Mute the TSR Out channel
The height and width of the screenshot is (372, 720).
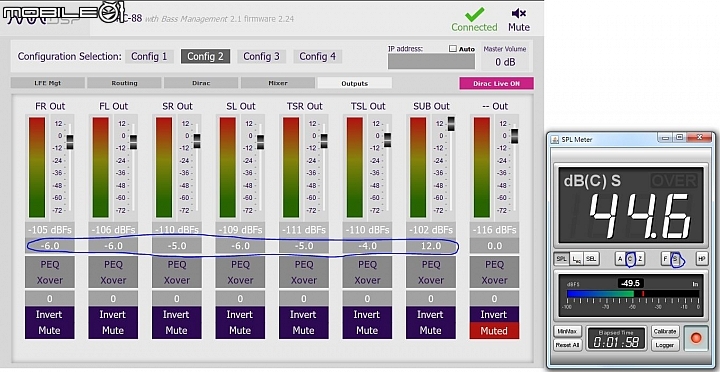pyautogui.click(x=304, y=331)
